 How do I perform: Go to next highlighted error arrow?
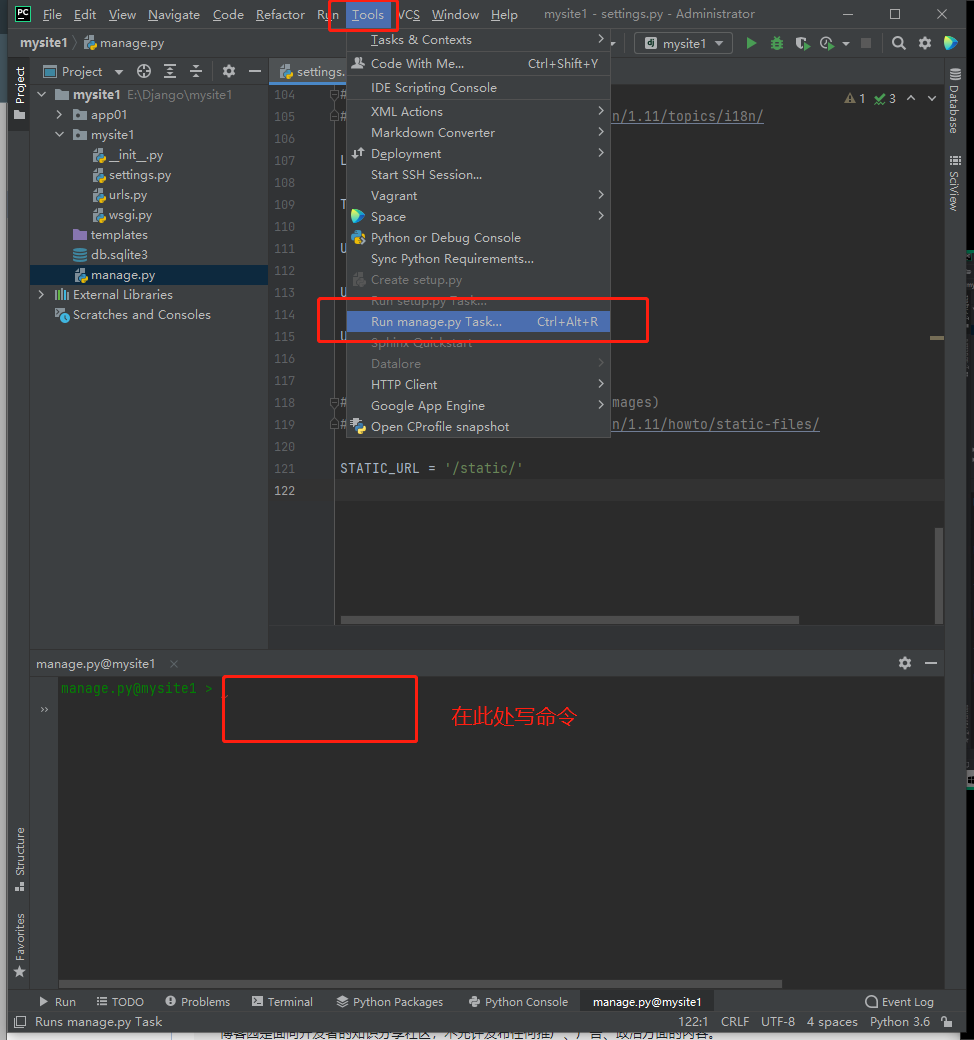[x=932, y=98]
